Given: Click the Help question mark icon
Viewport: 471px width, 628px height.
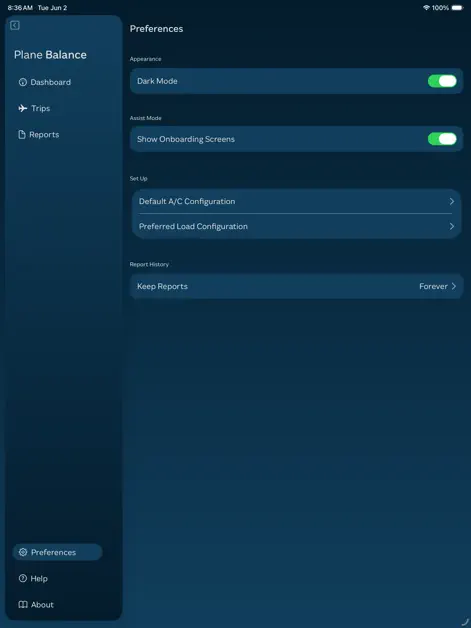Looking at the screenshot, I should [x=23, y=578].
